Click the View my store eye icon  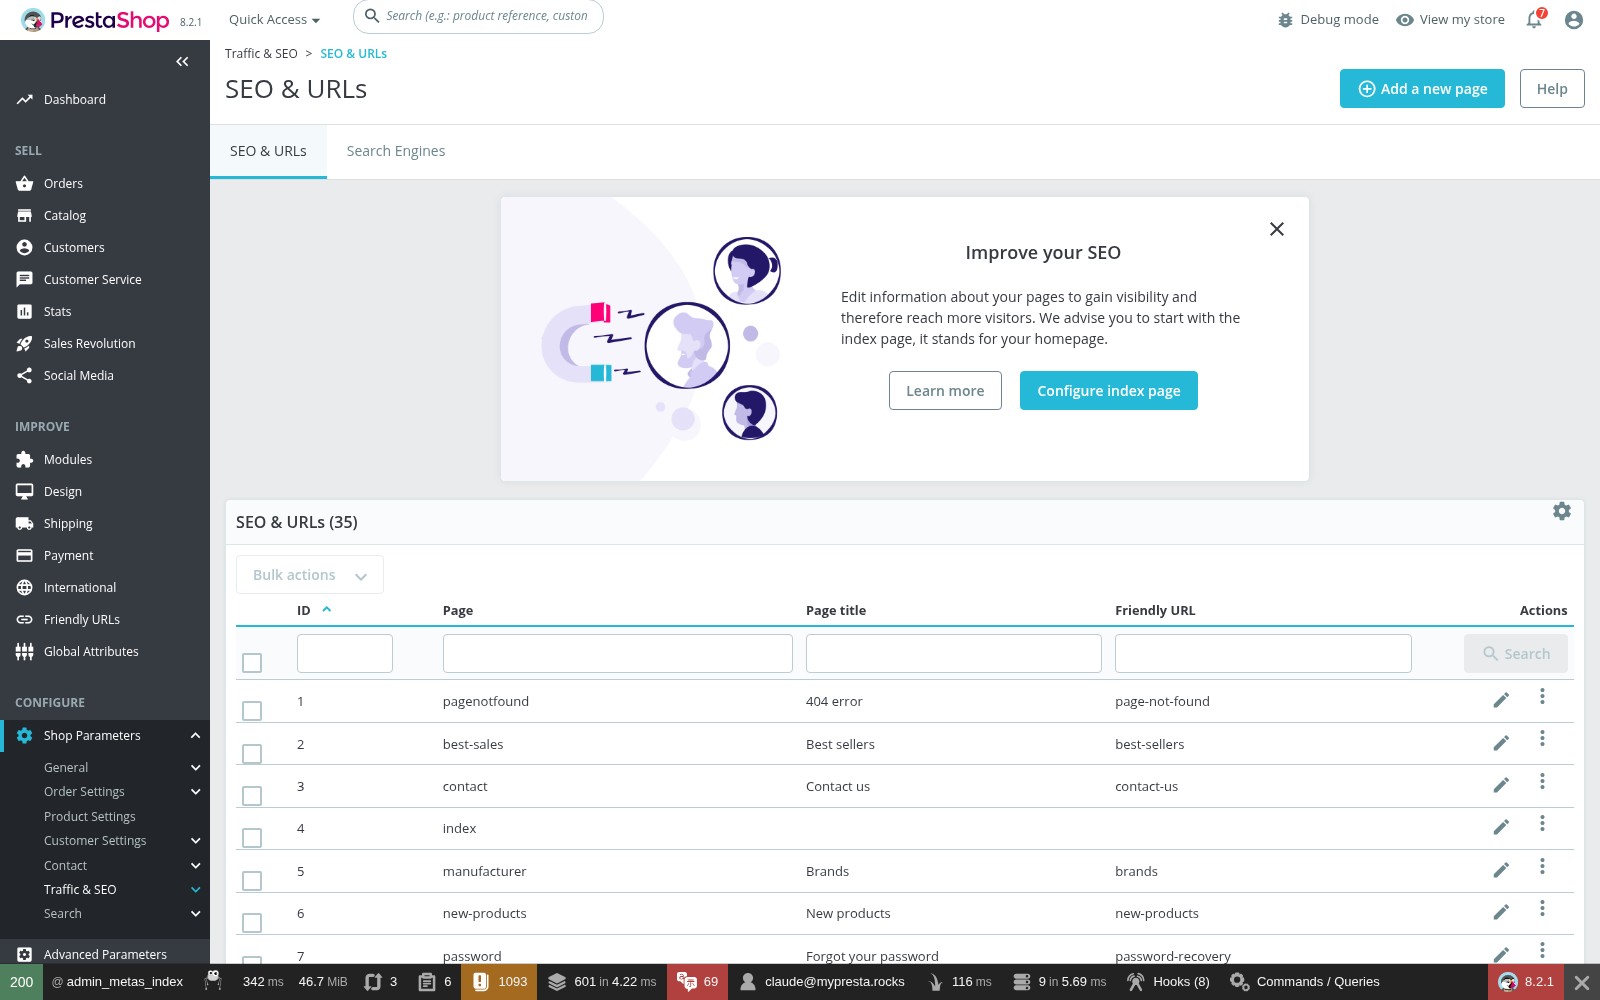(1405, 20)
